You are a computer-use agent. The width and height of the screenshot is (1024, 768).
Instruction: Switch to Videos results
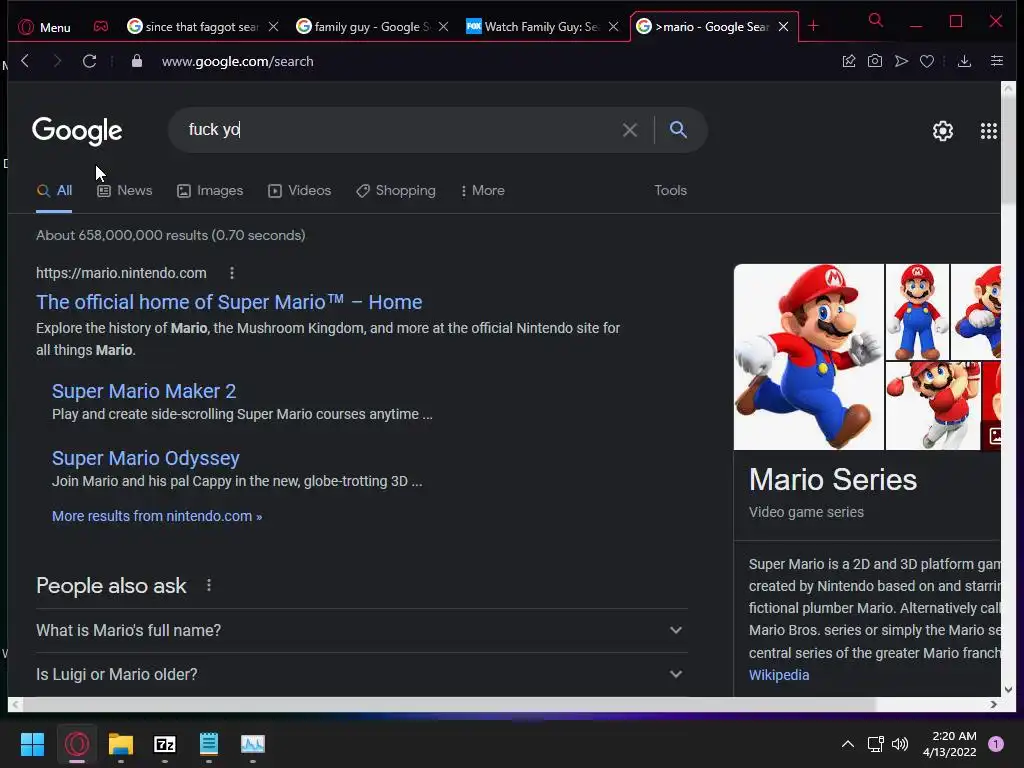[x=300, y=191]
